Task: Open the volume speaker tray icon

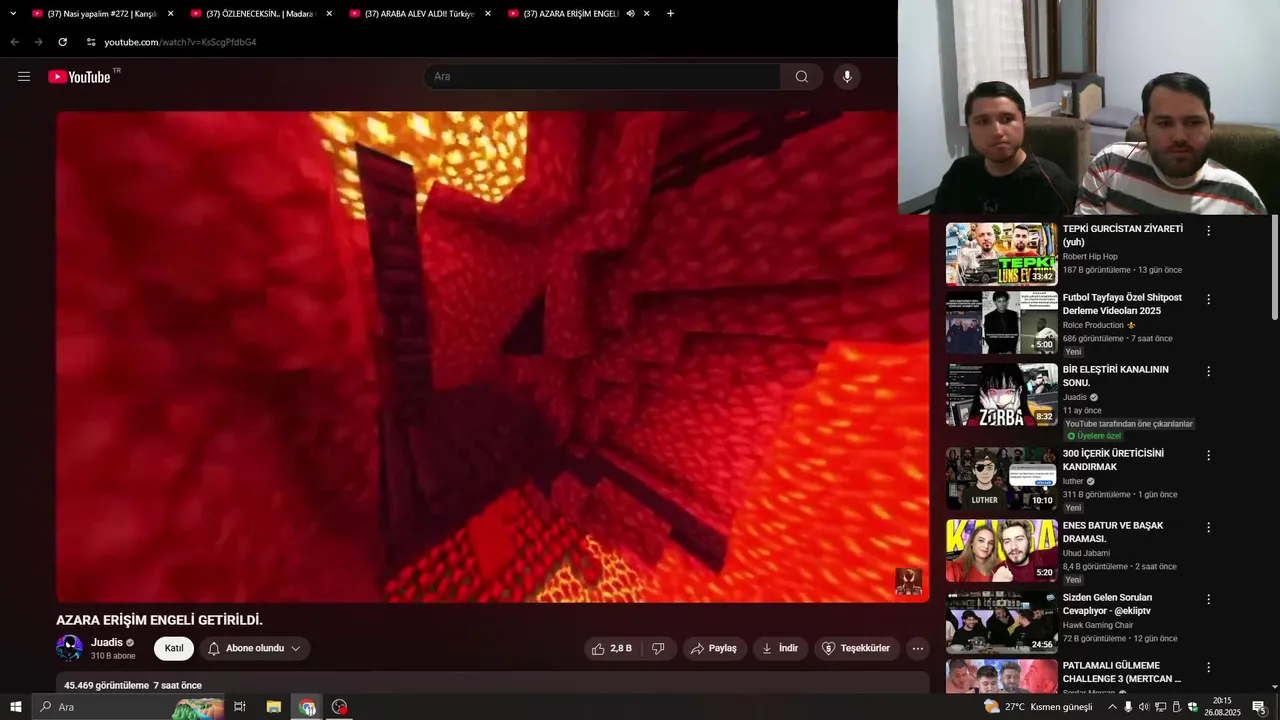Action: pos(1144,707)
